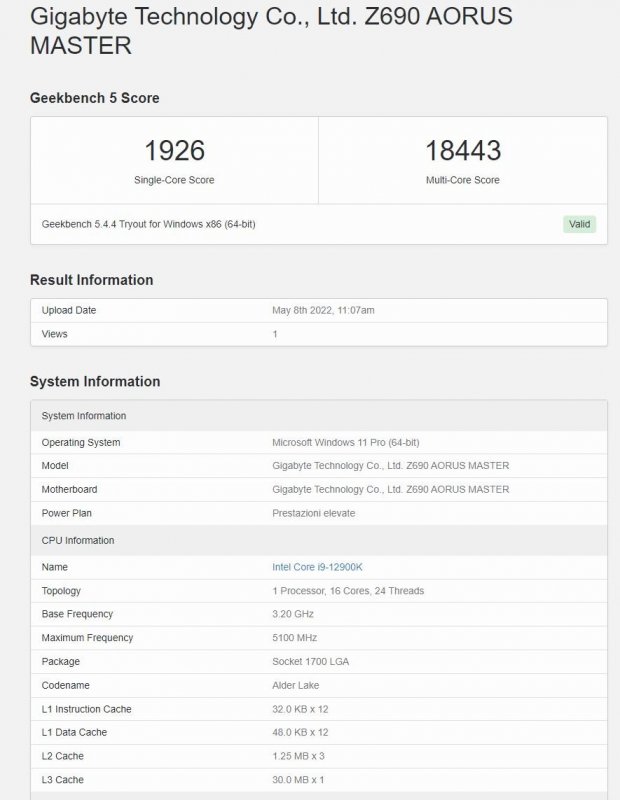This screenshot has height=800, width=620.
Task: Select the single-core score 1926
Action: click(x=175, y=151)
